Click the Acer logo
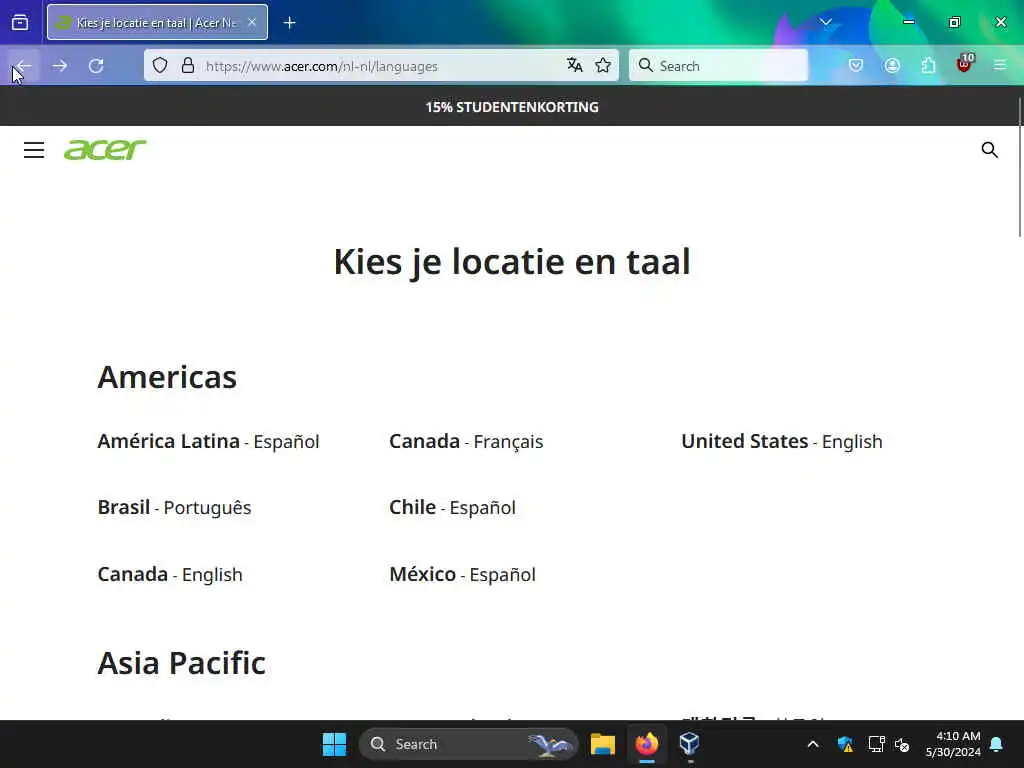This screenshot has width=1024, height=768. (105, 150)
